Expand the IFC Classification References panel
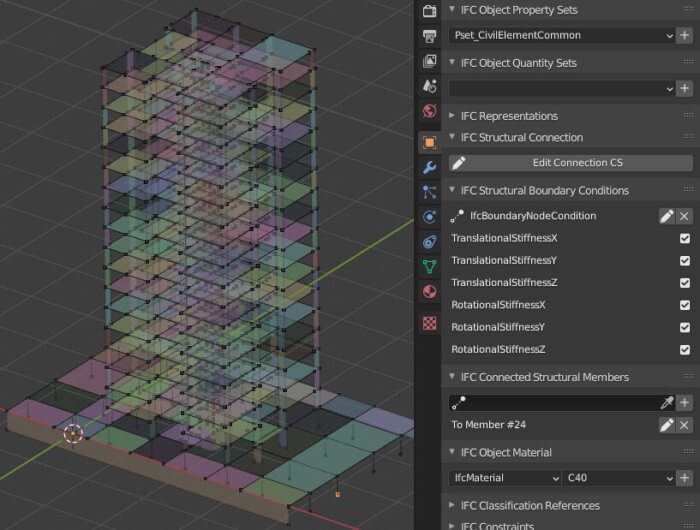 (x=452, y=505)
